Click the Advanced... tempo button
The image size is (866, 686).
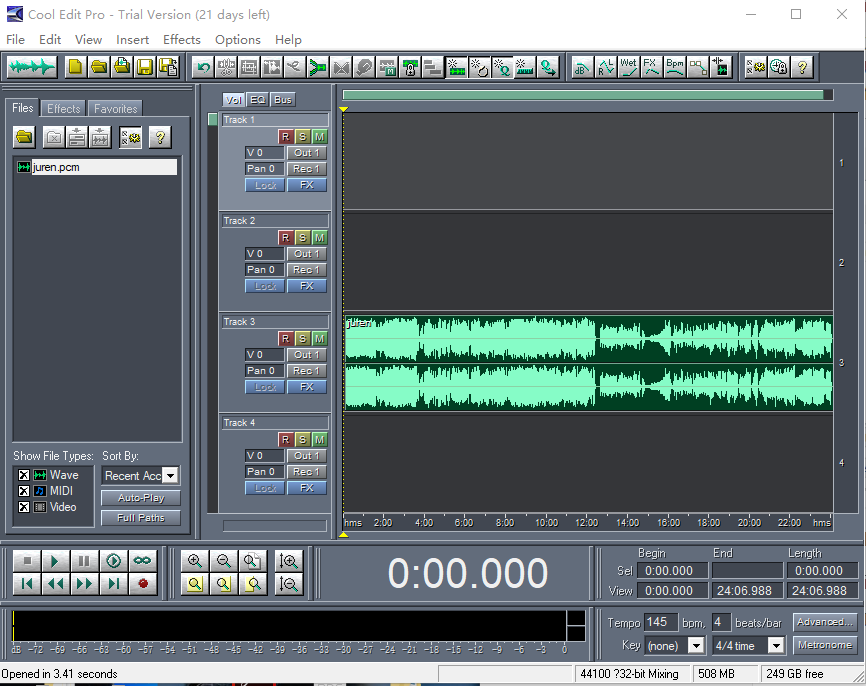point(825,622)
